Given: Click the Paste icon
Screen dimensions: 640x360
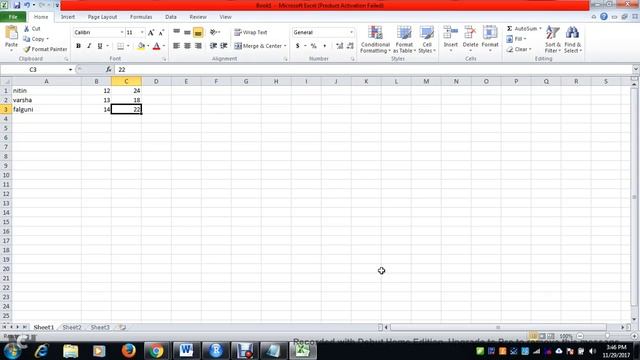Looking at the screenshot, I should tap(11, 33).
